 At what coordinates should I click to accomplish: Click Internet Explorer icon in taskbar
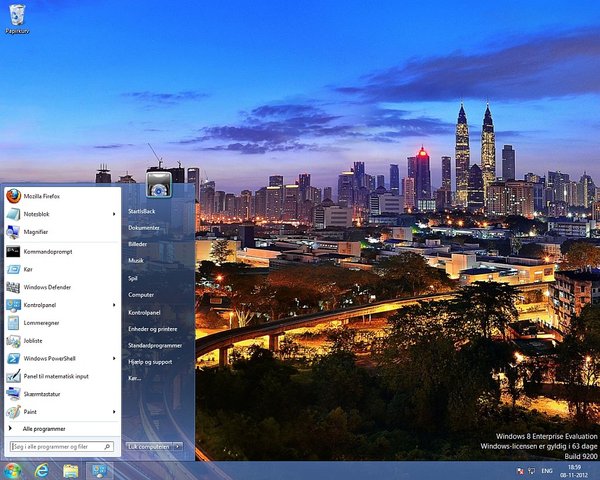point(42,470)
